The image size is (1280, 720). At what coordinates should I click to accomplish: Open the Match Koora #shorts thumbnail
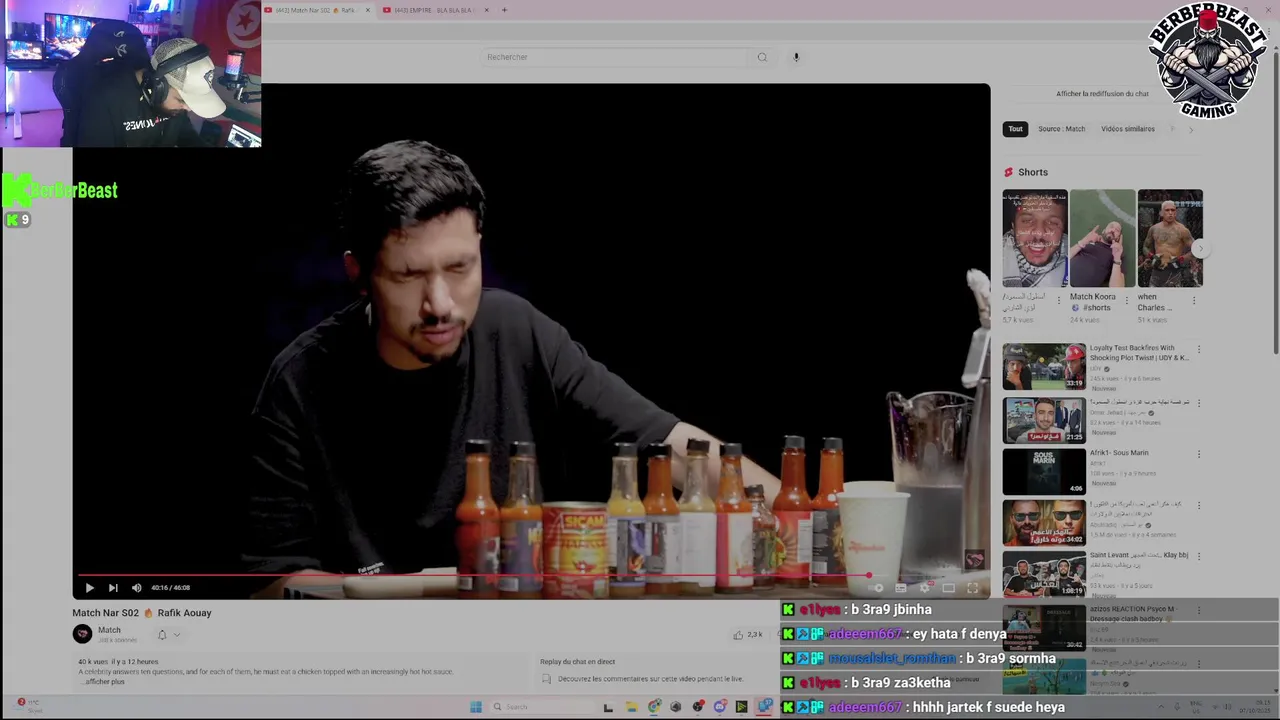coord(1102,238)
